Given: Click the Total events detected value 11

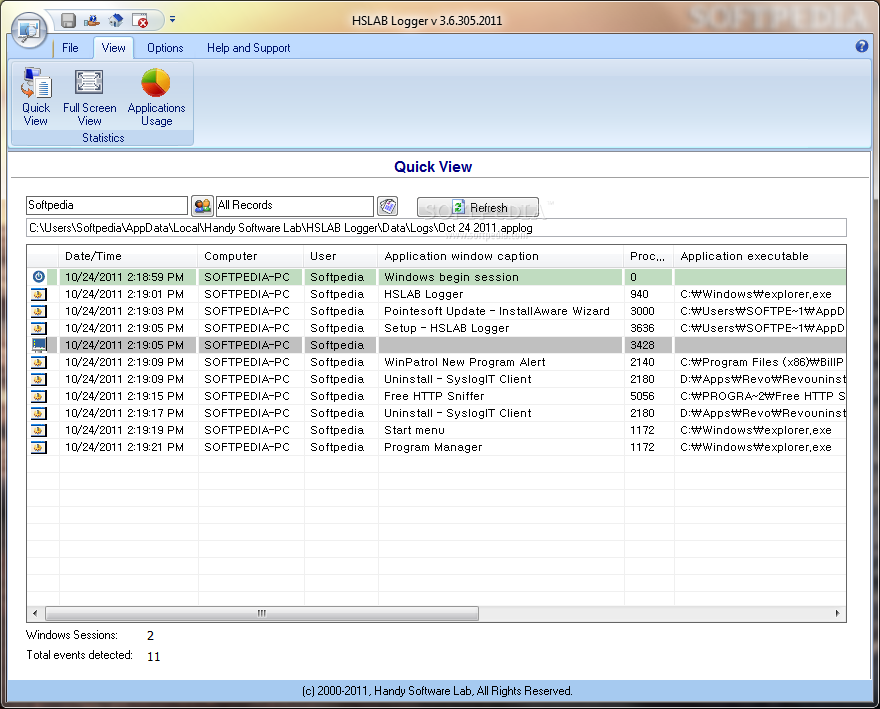Looking at the screenshot, I should click(153, 656).
